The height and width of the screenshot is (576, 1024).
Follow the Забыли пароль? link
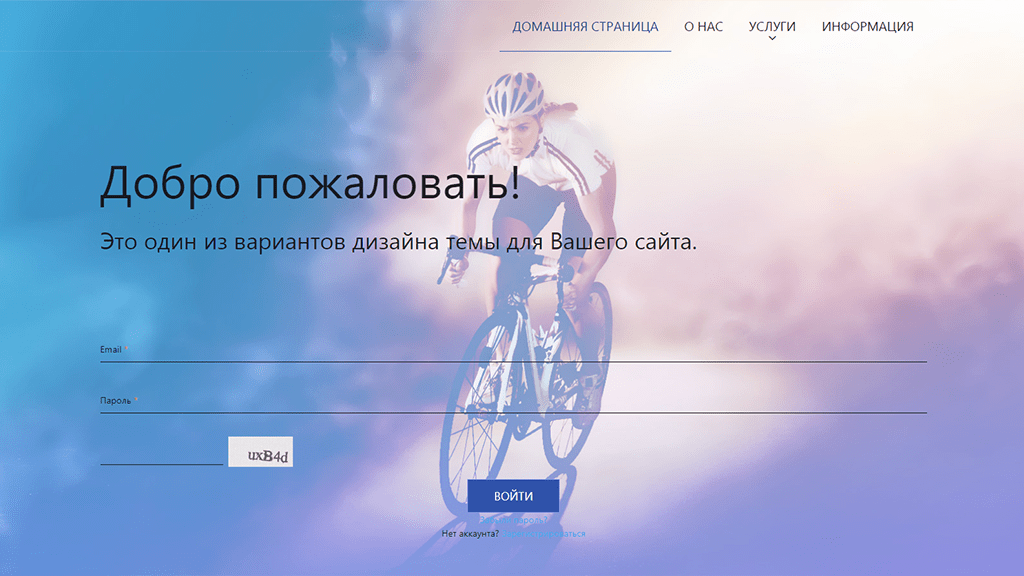tap(513, 520)
